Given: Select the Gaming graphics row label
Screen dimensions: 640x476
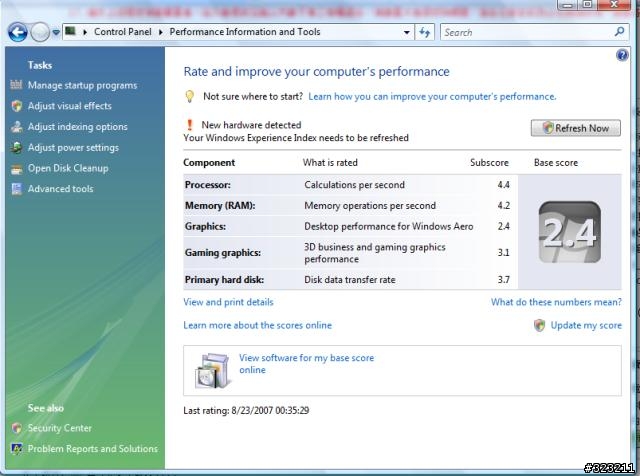Looking at the screenshot, I should [223, 253].
